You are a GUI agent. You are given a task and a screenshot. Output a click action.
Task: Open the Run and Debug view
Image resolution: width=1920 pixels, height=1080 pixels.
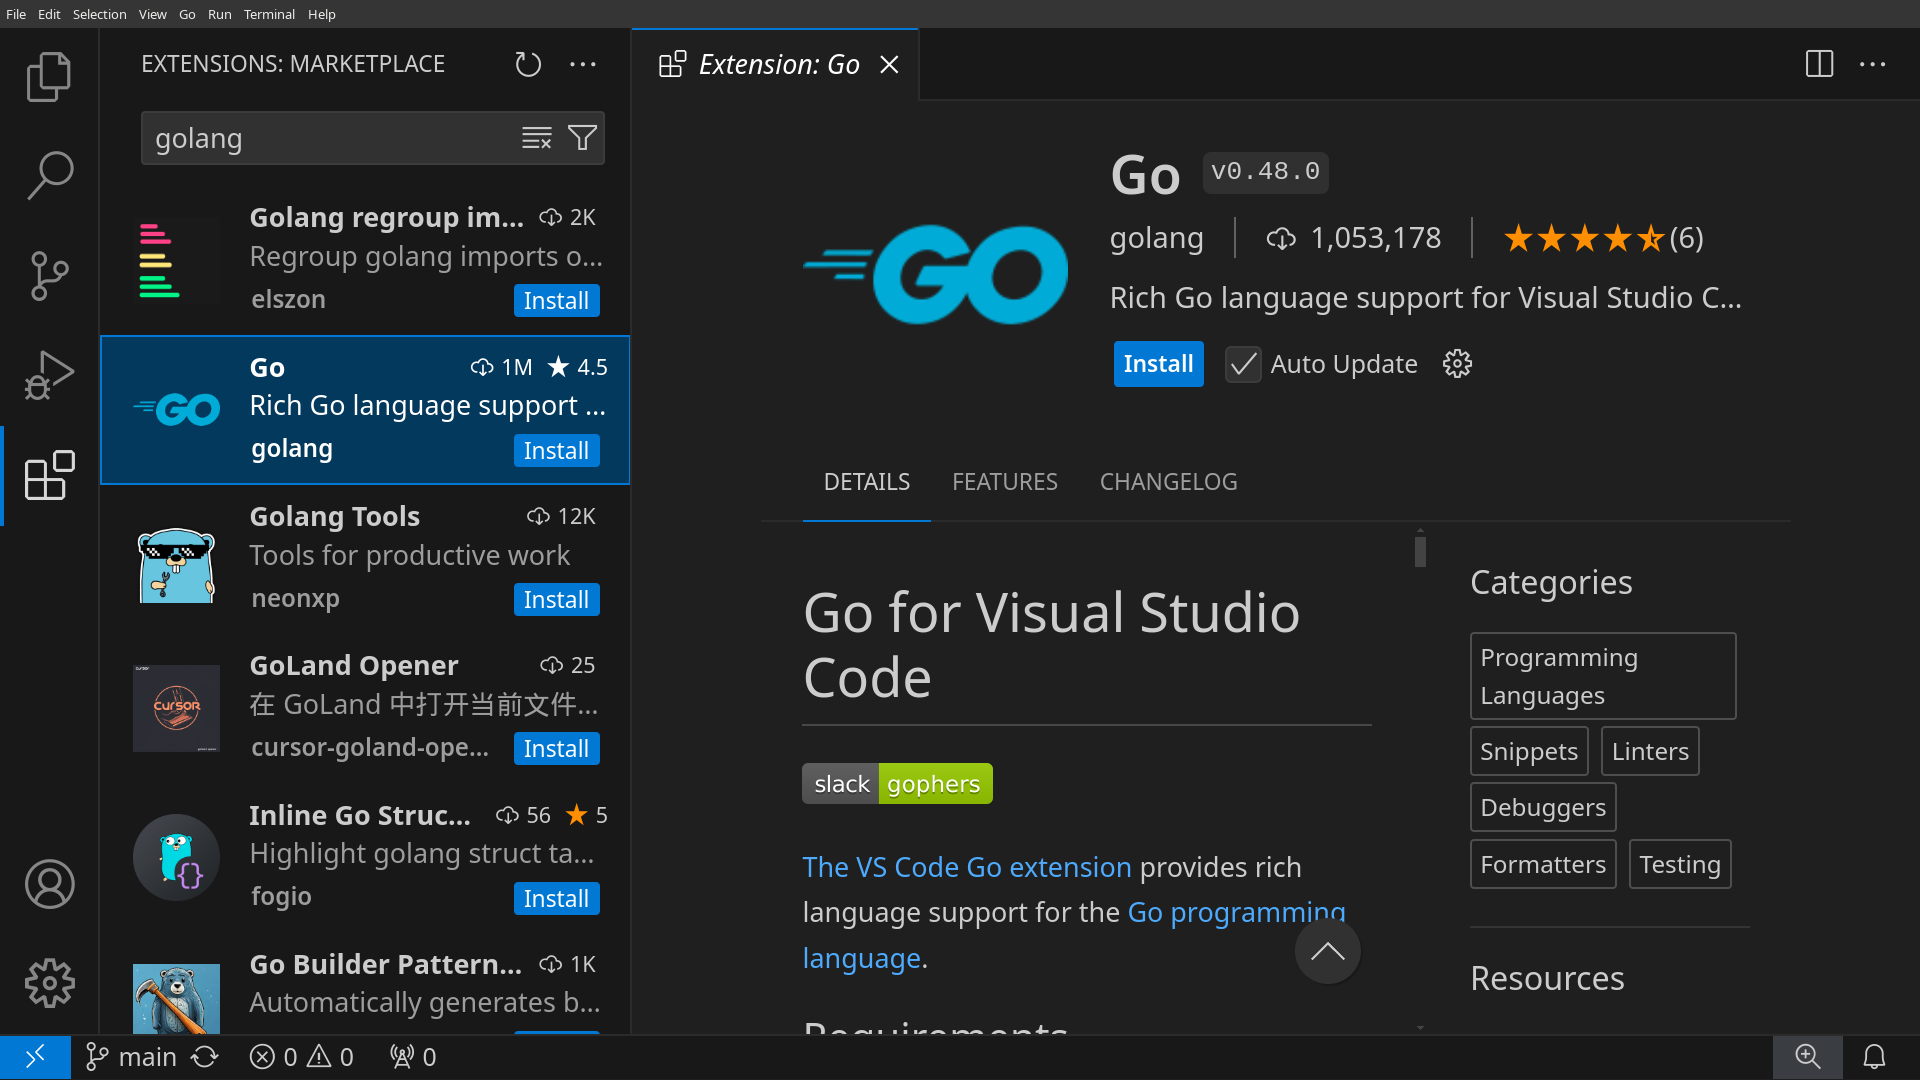49,375
